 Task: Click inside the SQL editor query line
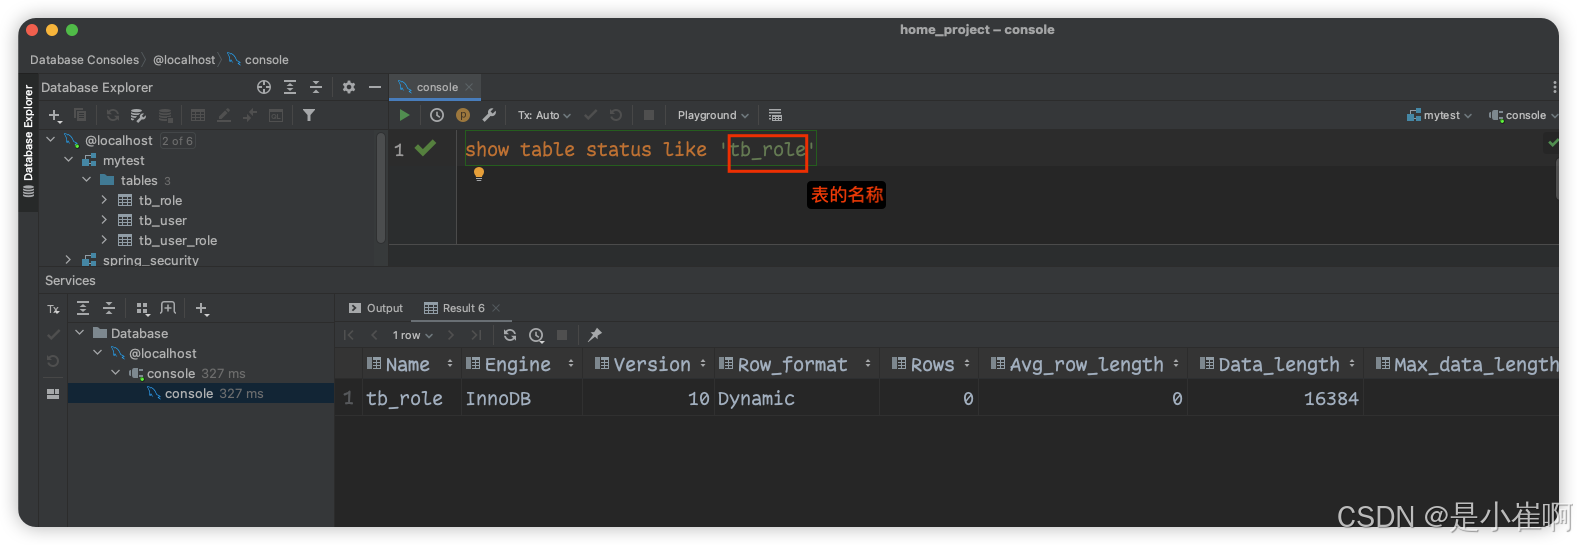pos(640,149)
